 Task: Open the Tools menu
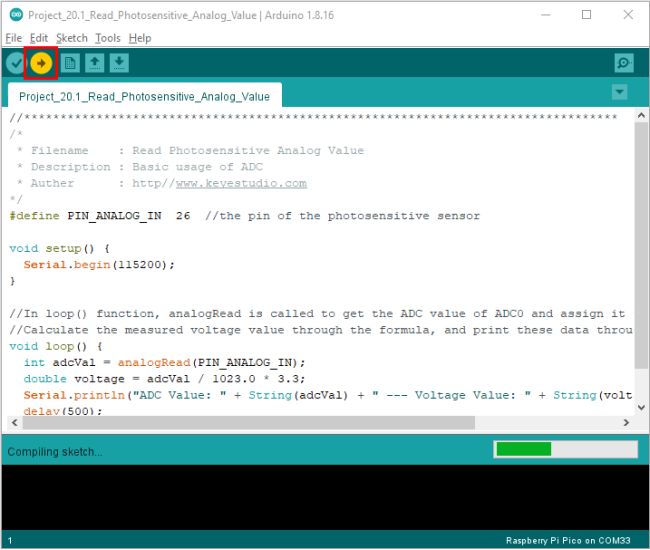click(108, 38)
